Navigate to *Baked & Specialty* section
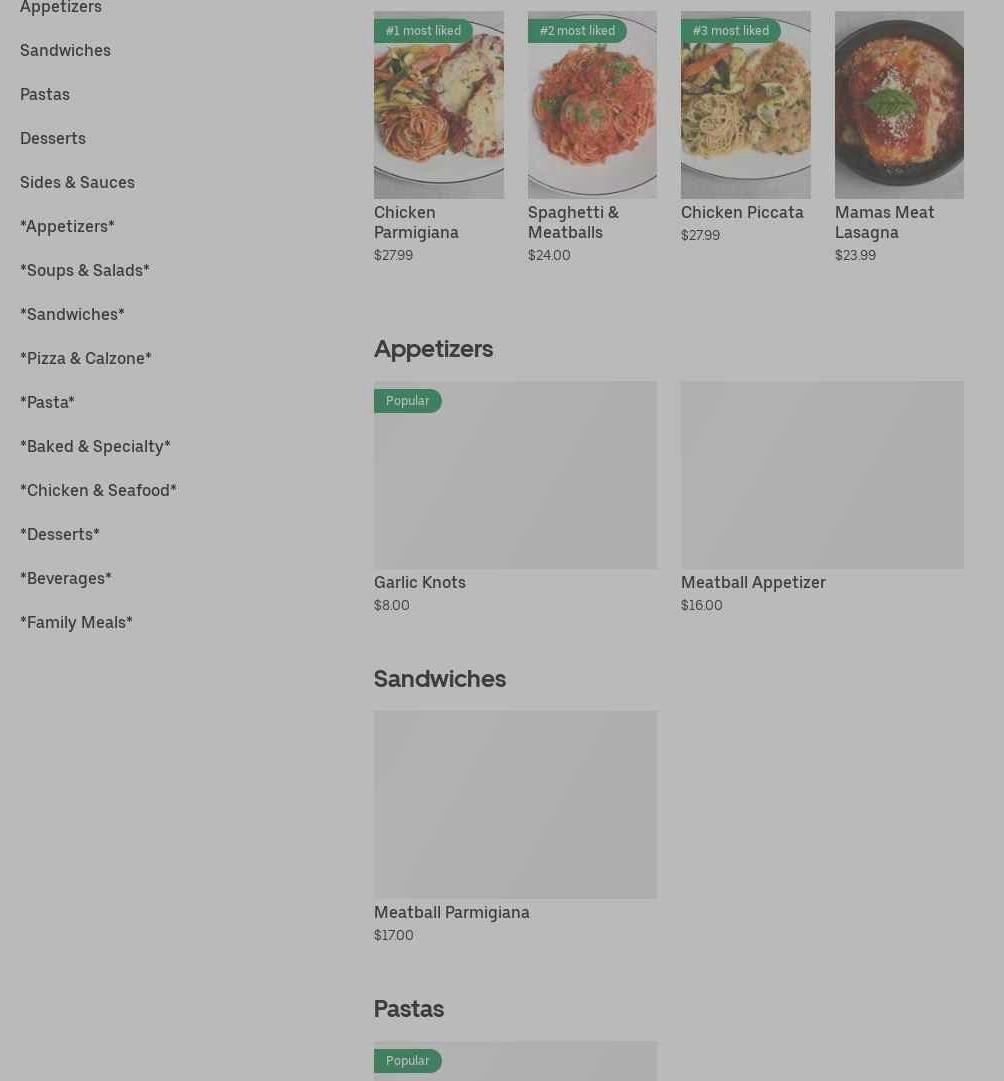Screen dimensions: 1004x1081 [95, 447]
